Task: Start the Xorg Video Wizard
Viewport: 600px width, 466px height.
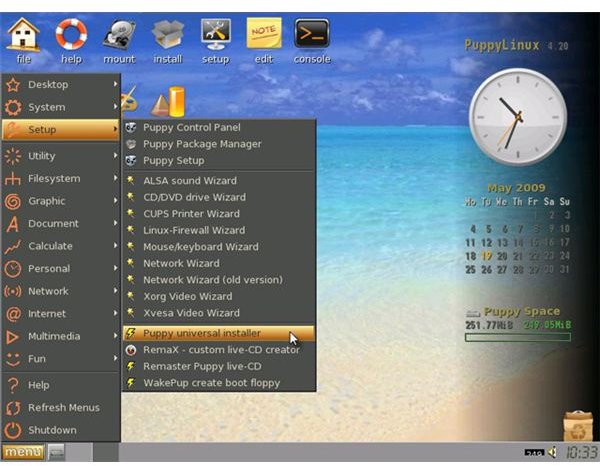Action: [219, 296]
